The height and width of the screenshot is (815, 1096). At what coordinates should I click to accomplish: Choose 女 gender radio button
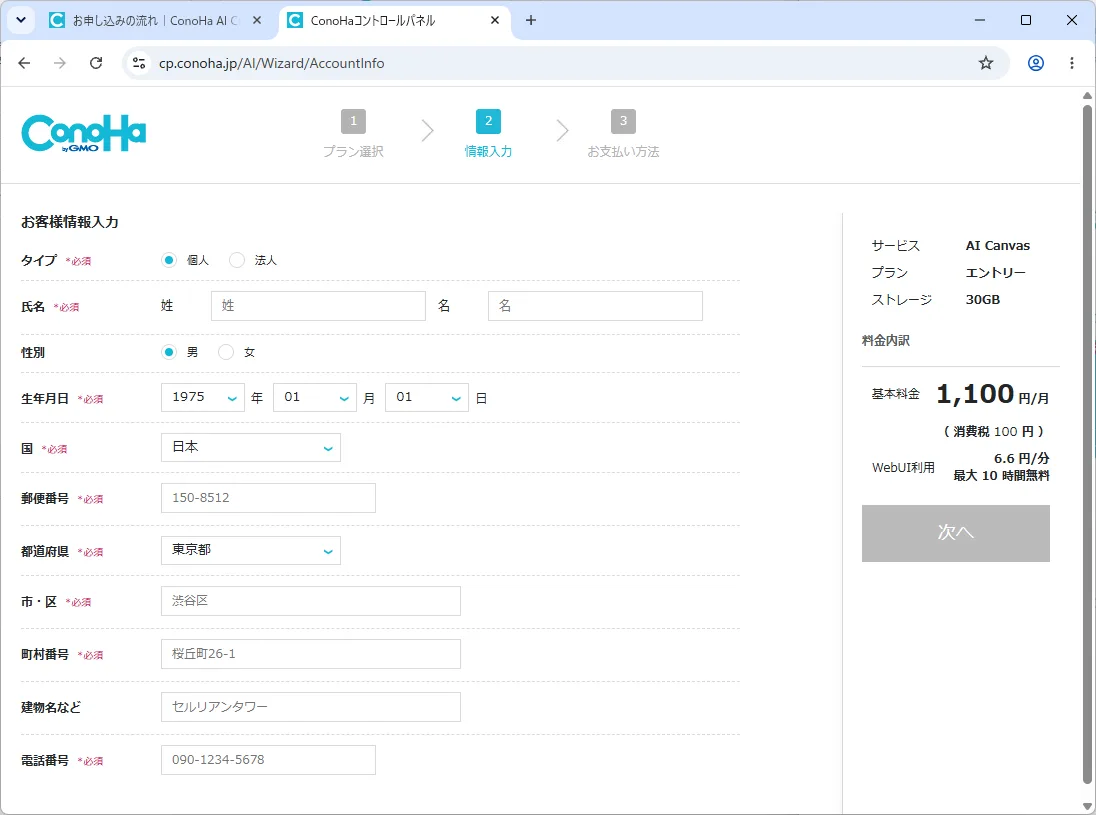coord(226,352)
